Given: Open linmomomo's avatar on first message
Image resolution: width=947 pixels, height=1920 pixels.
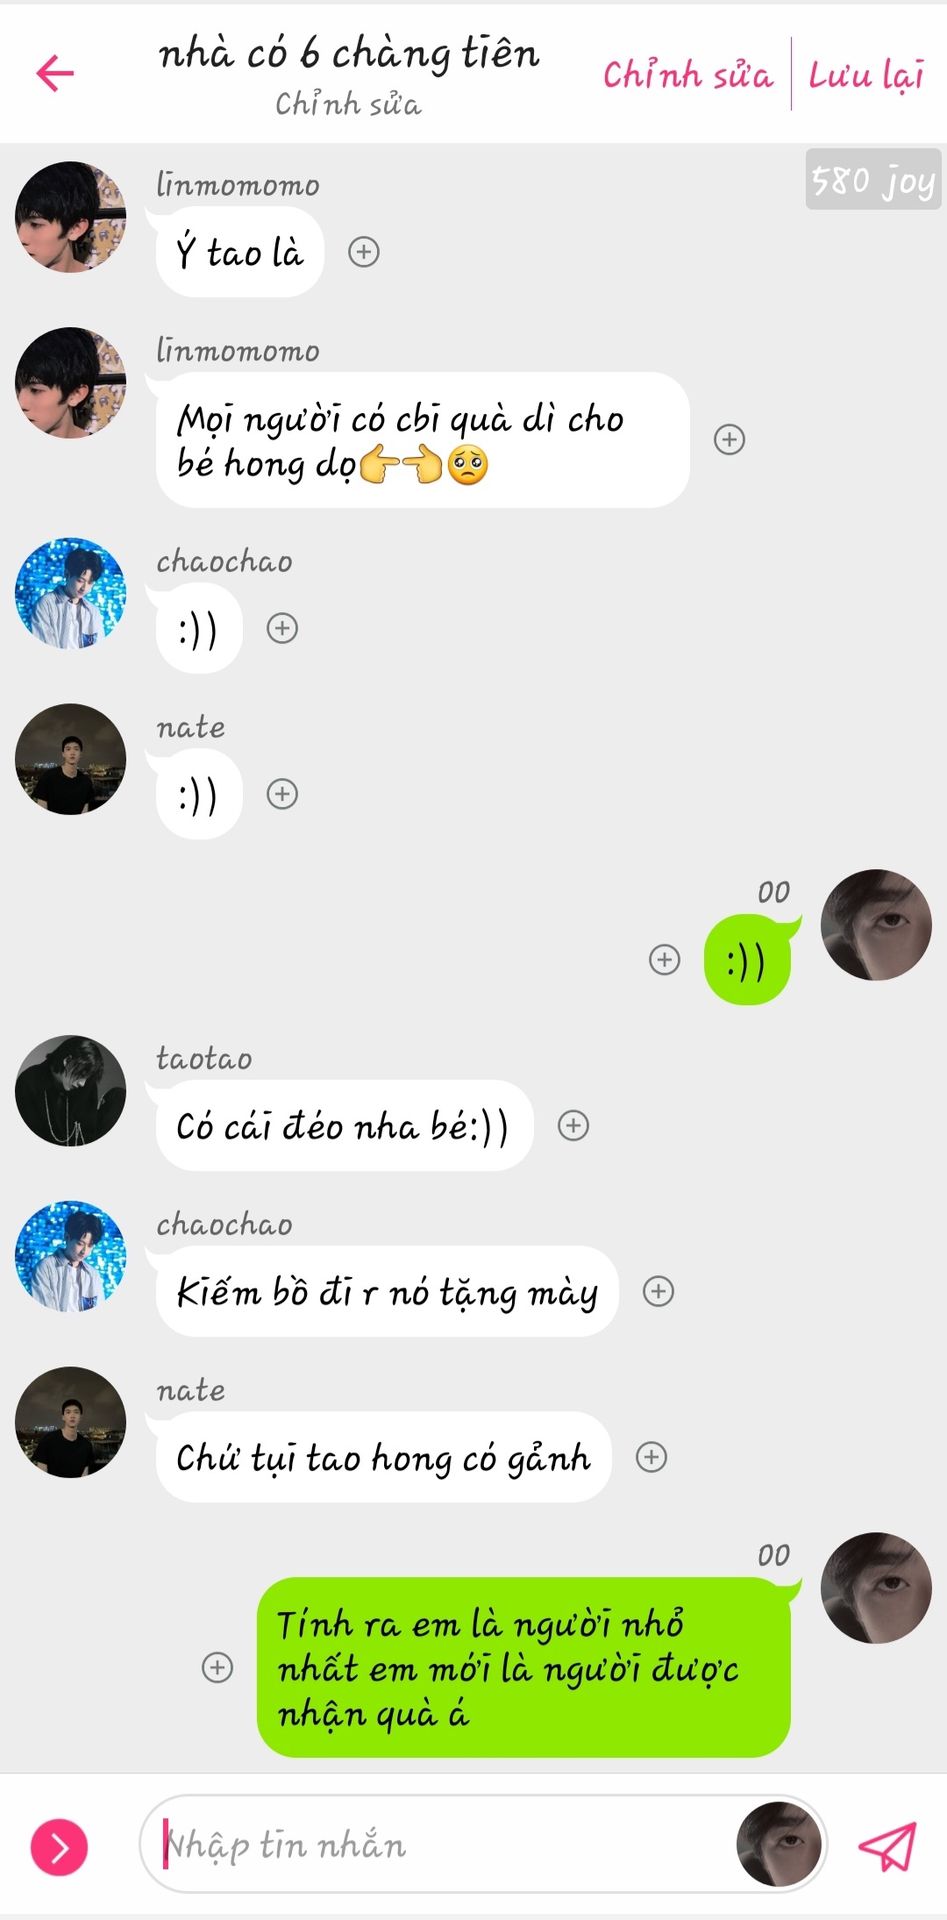Looking at the screenshot, I should pos(70,217).
